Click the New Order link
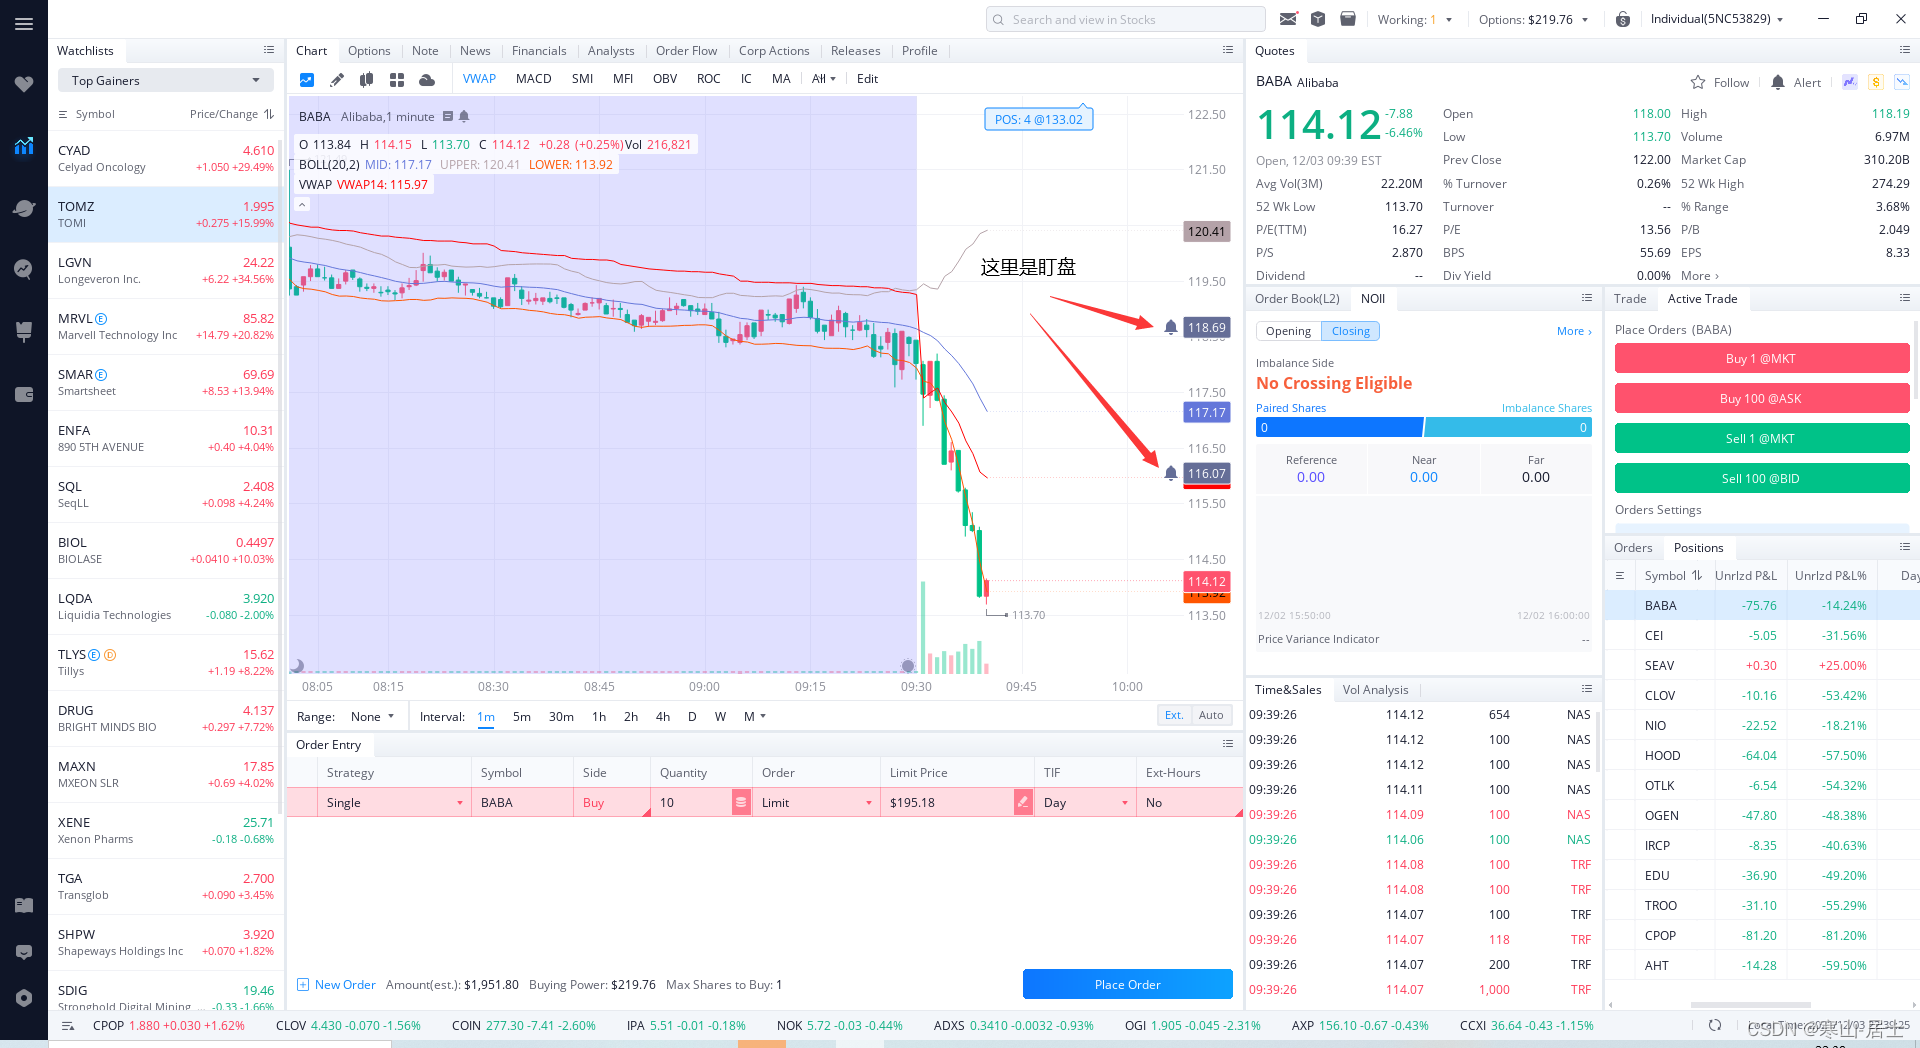Screen dimensions: 1920x1048 coord(336,984)
